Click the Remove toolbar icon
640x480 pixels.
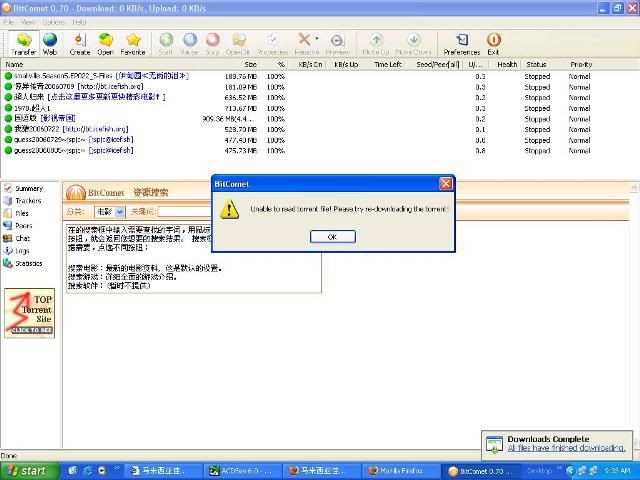pyautogui.click(x=307, y=42)
